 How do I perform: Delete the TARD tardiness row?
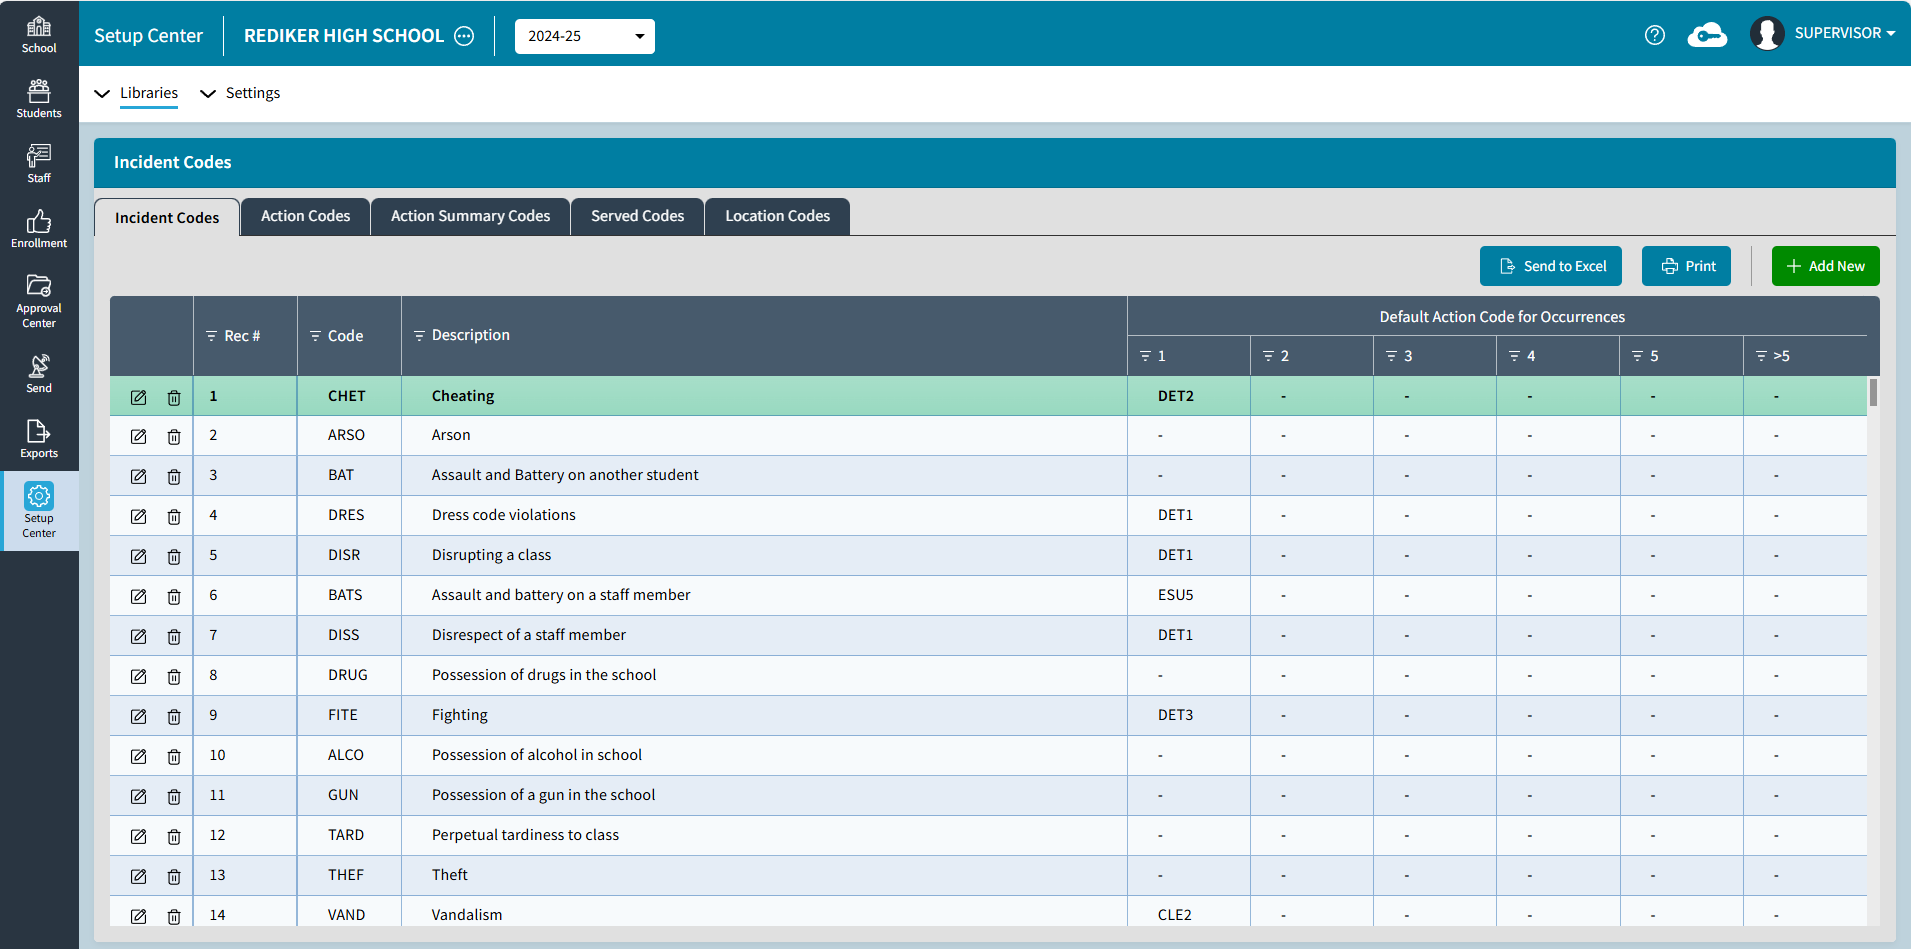[x=174, y=836]
